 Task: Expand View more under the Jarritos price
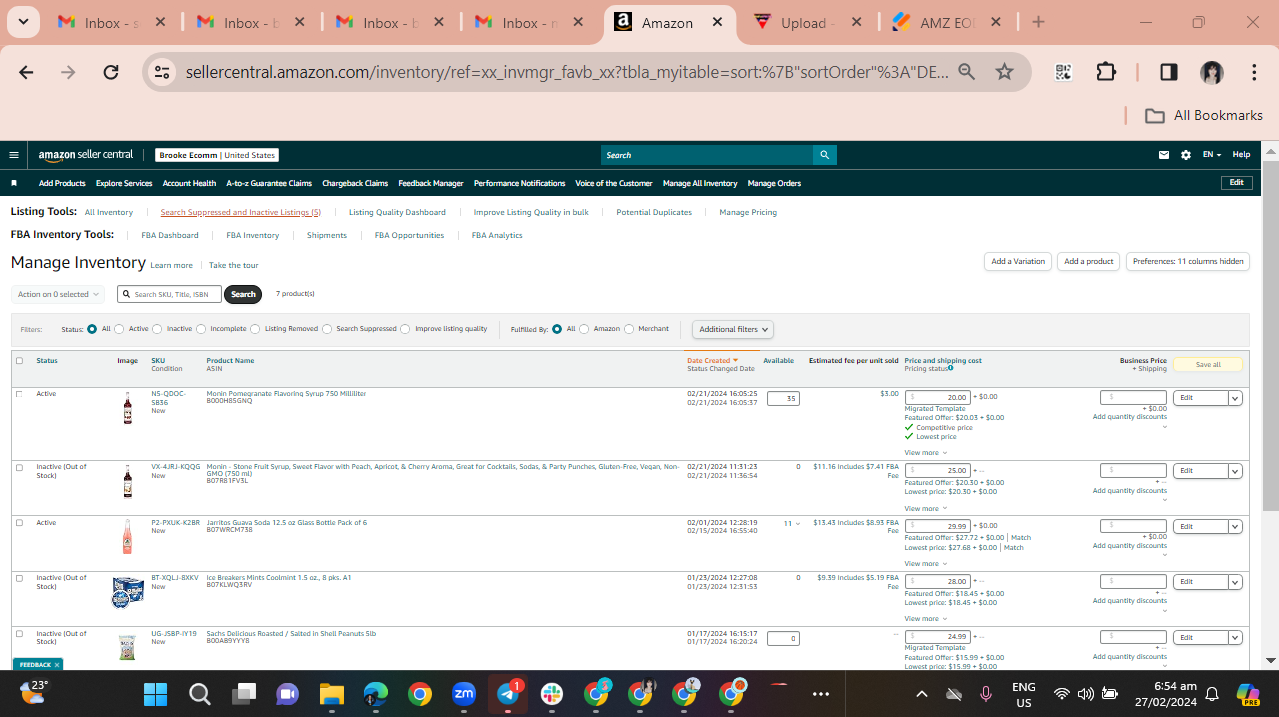click(925, 564)
